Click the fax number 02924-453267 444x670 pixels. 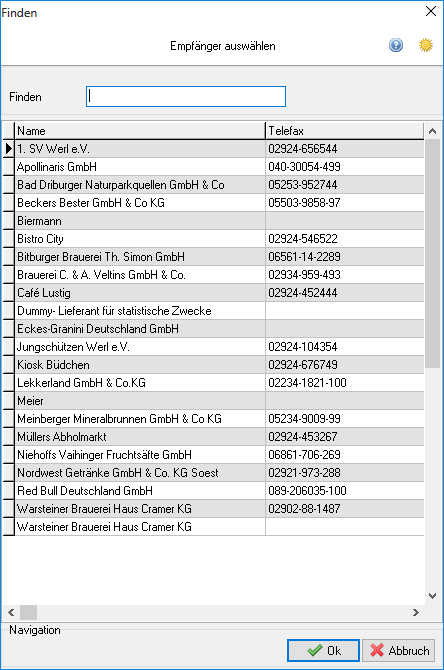[303, 437]
